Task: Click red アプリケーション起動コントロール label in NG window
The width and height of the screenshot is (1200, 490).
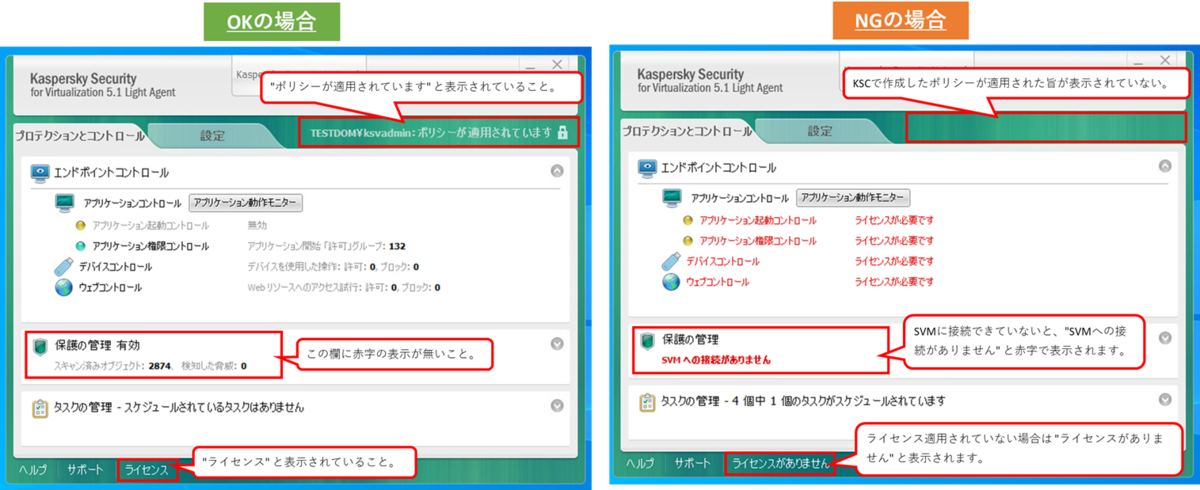Action: tap(758, 220)
